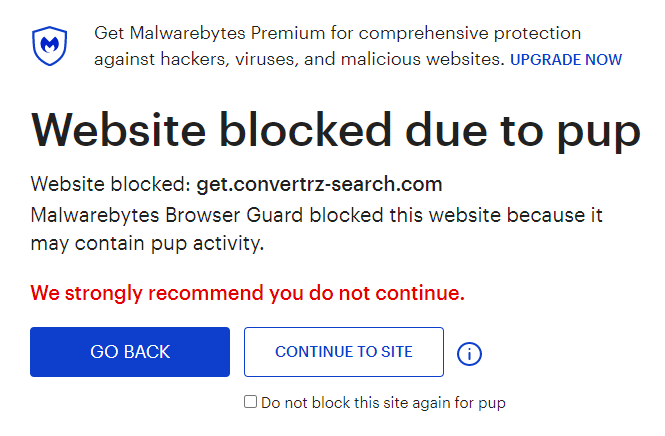Click 'for pup' at the checkbox label's end

(482, 403)
